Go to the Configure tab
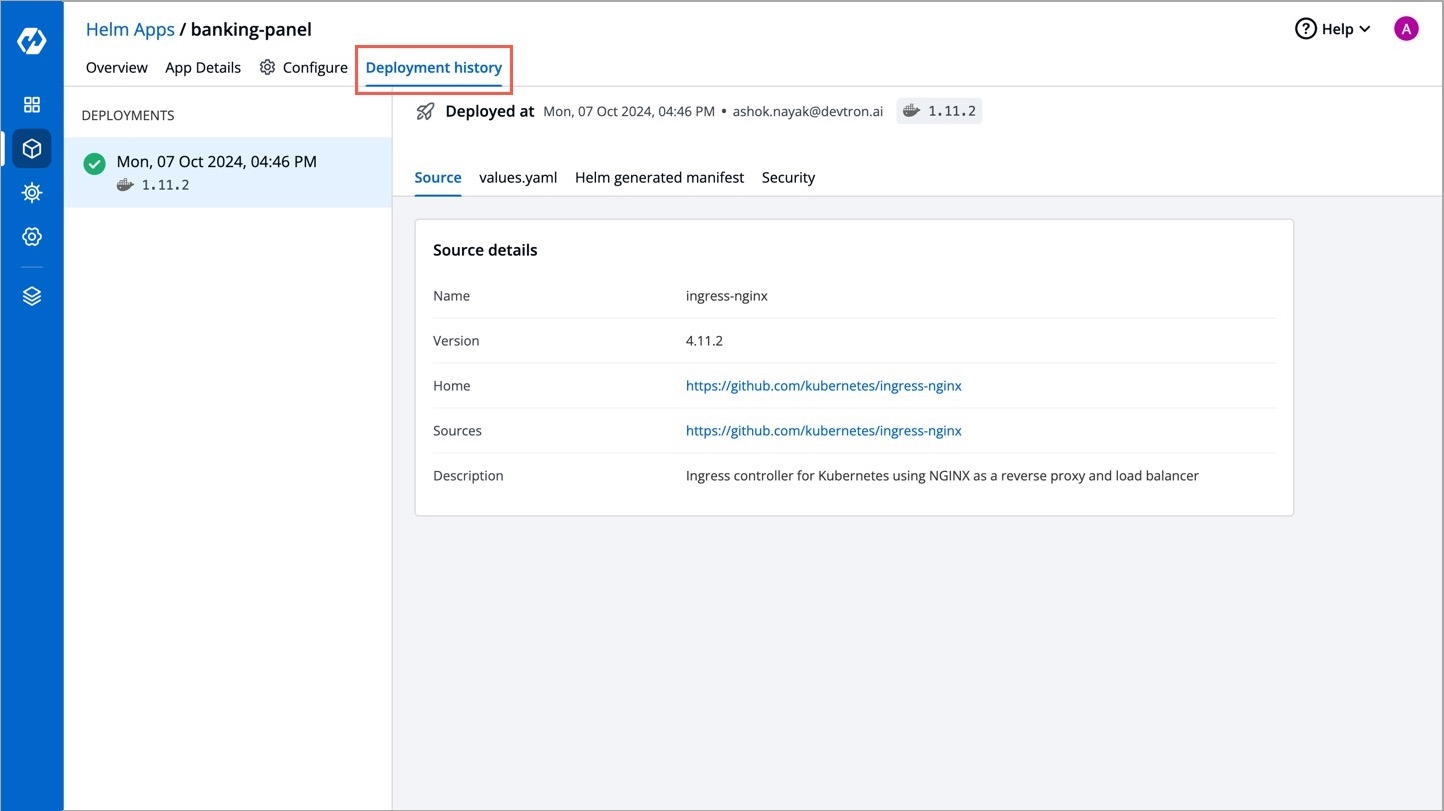 tap(304, 68)
